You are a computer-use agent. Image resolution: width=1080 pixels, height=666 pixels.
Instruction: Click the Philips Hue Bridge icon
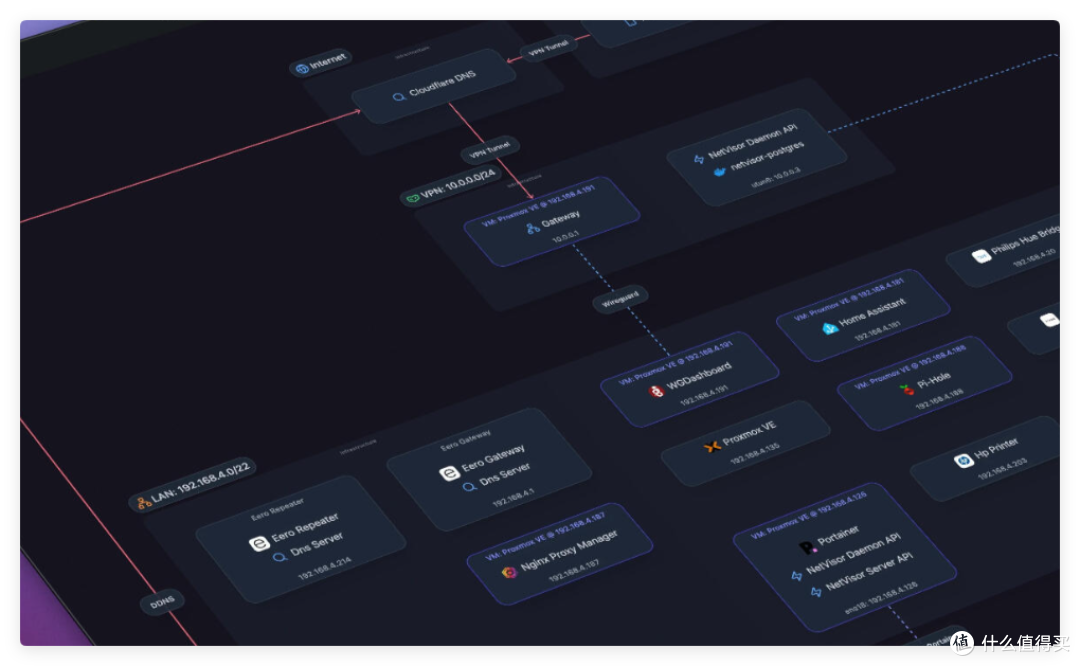pos(981,256)
